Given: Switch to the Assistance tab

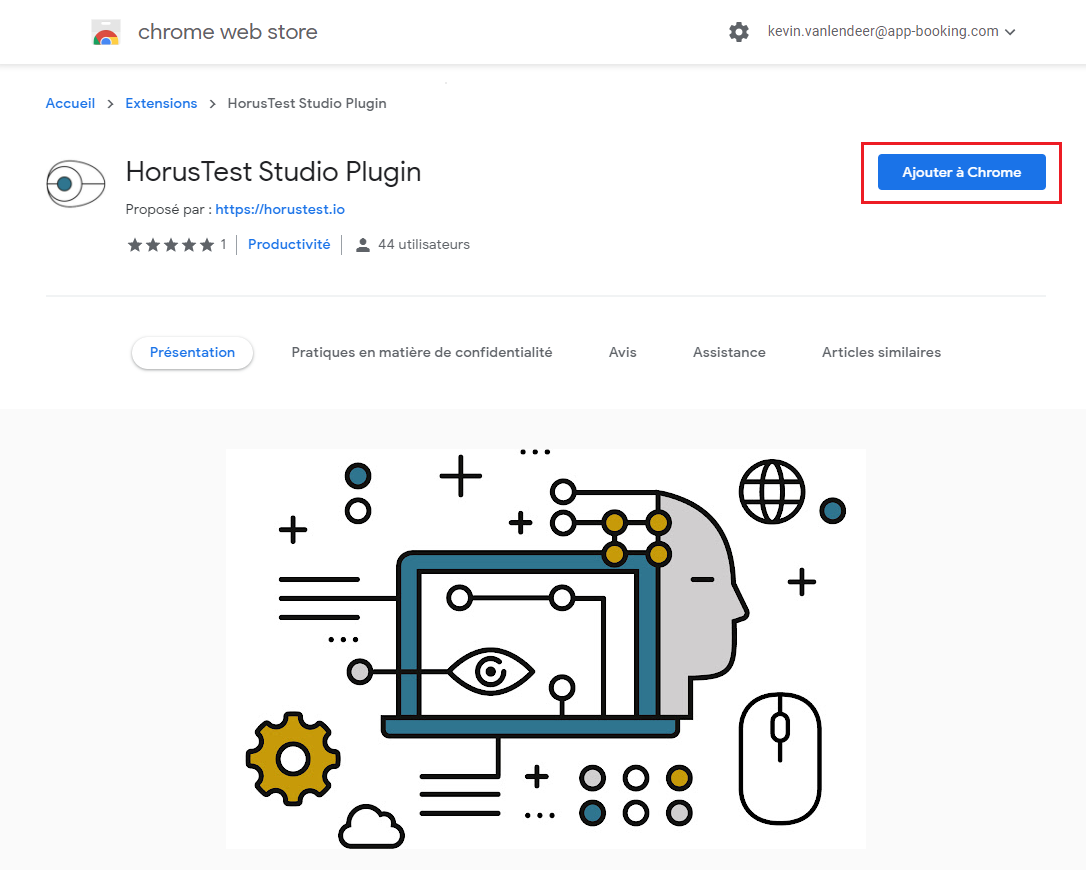Looking at the screenshot, I should coord(729,352).
